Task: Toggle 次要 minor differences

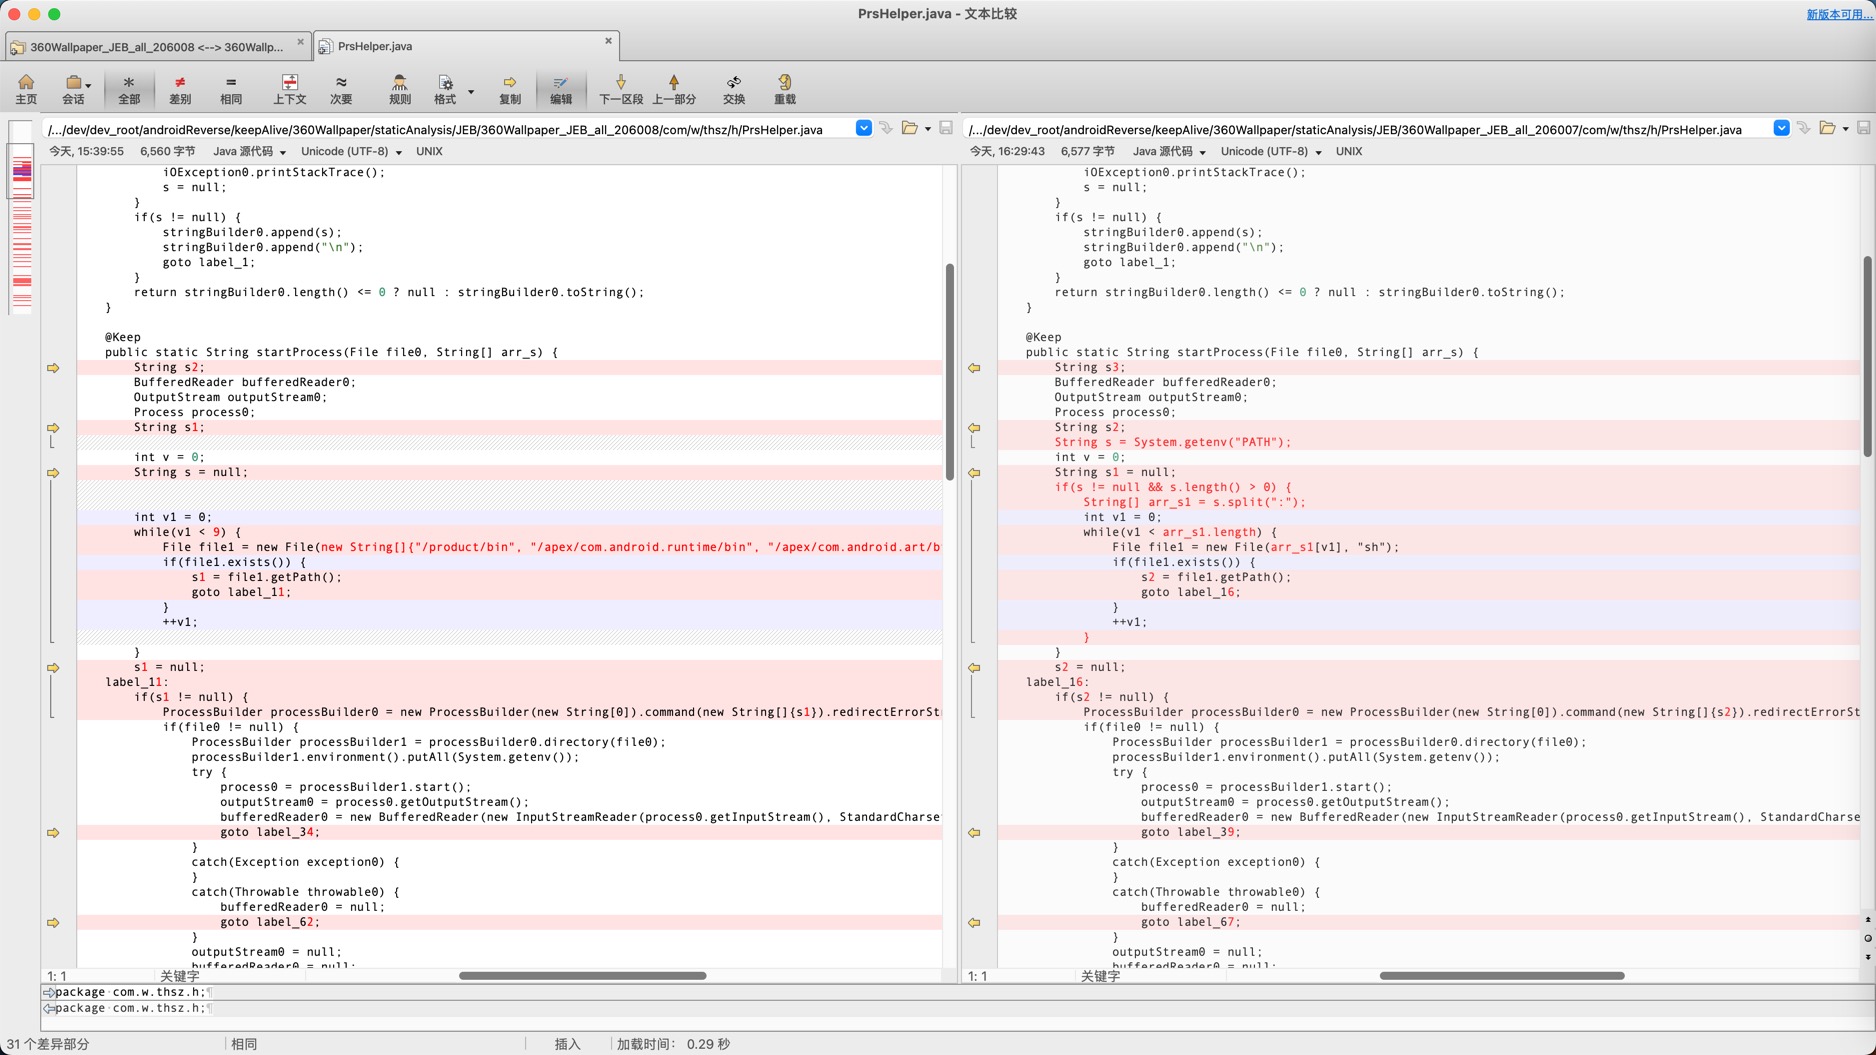Action: tap(341, 89)
